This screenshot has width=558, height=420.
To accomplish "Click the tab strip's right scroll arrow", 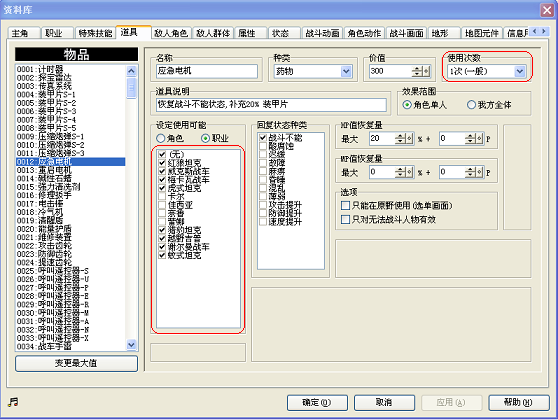I will (543, 31).
